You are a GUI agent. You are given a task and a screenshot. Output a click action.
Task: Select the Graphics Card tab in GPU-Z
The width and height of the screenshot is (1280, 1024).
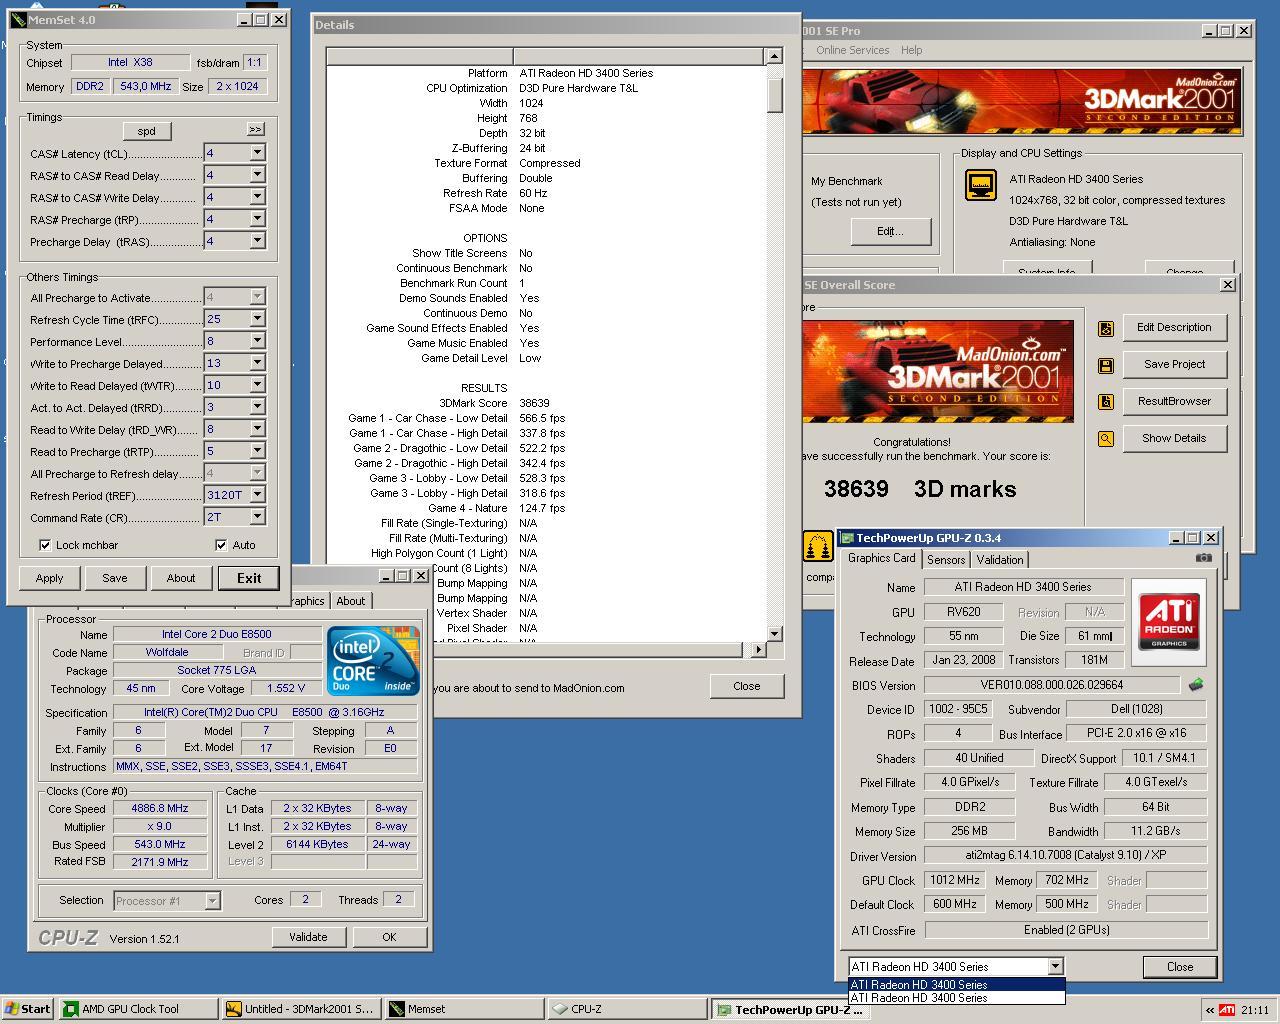(x=881, y=558)
